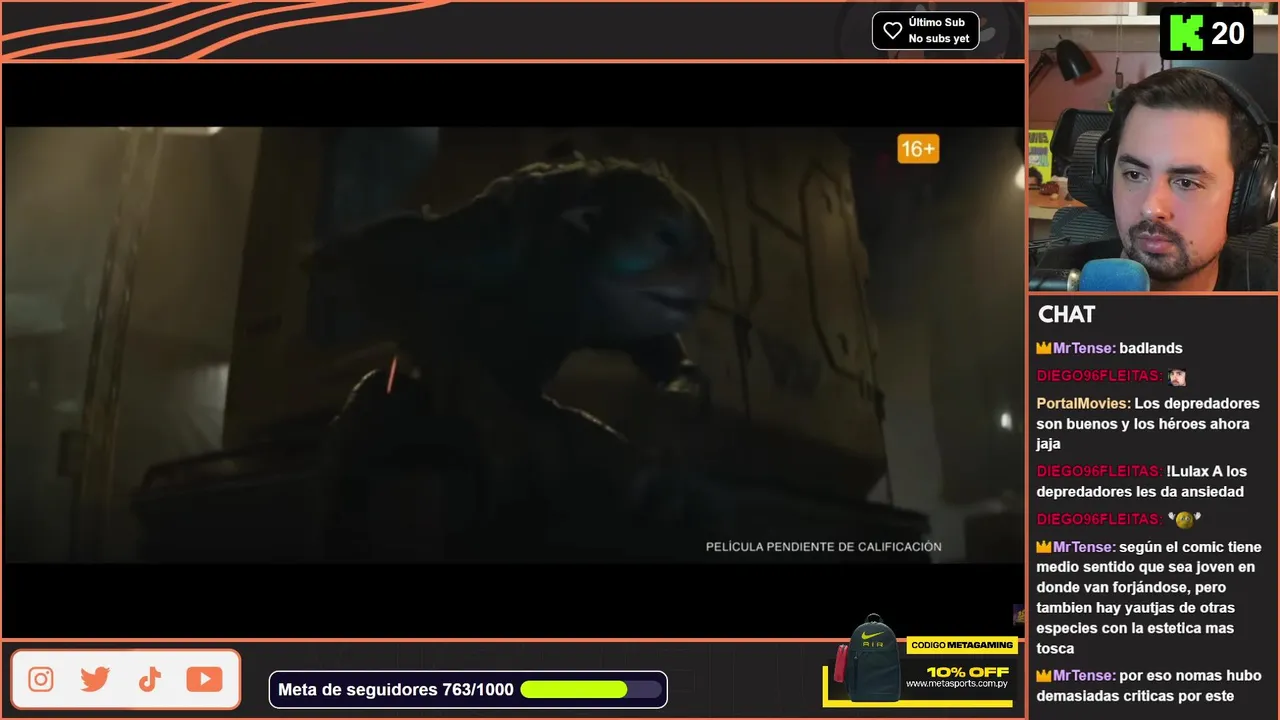Click the MrTense username on badlands message
The height and width of the screenshot is (720, 1280).
[1084, 348]
